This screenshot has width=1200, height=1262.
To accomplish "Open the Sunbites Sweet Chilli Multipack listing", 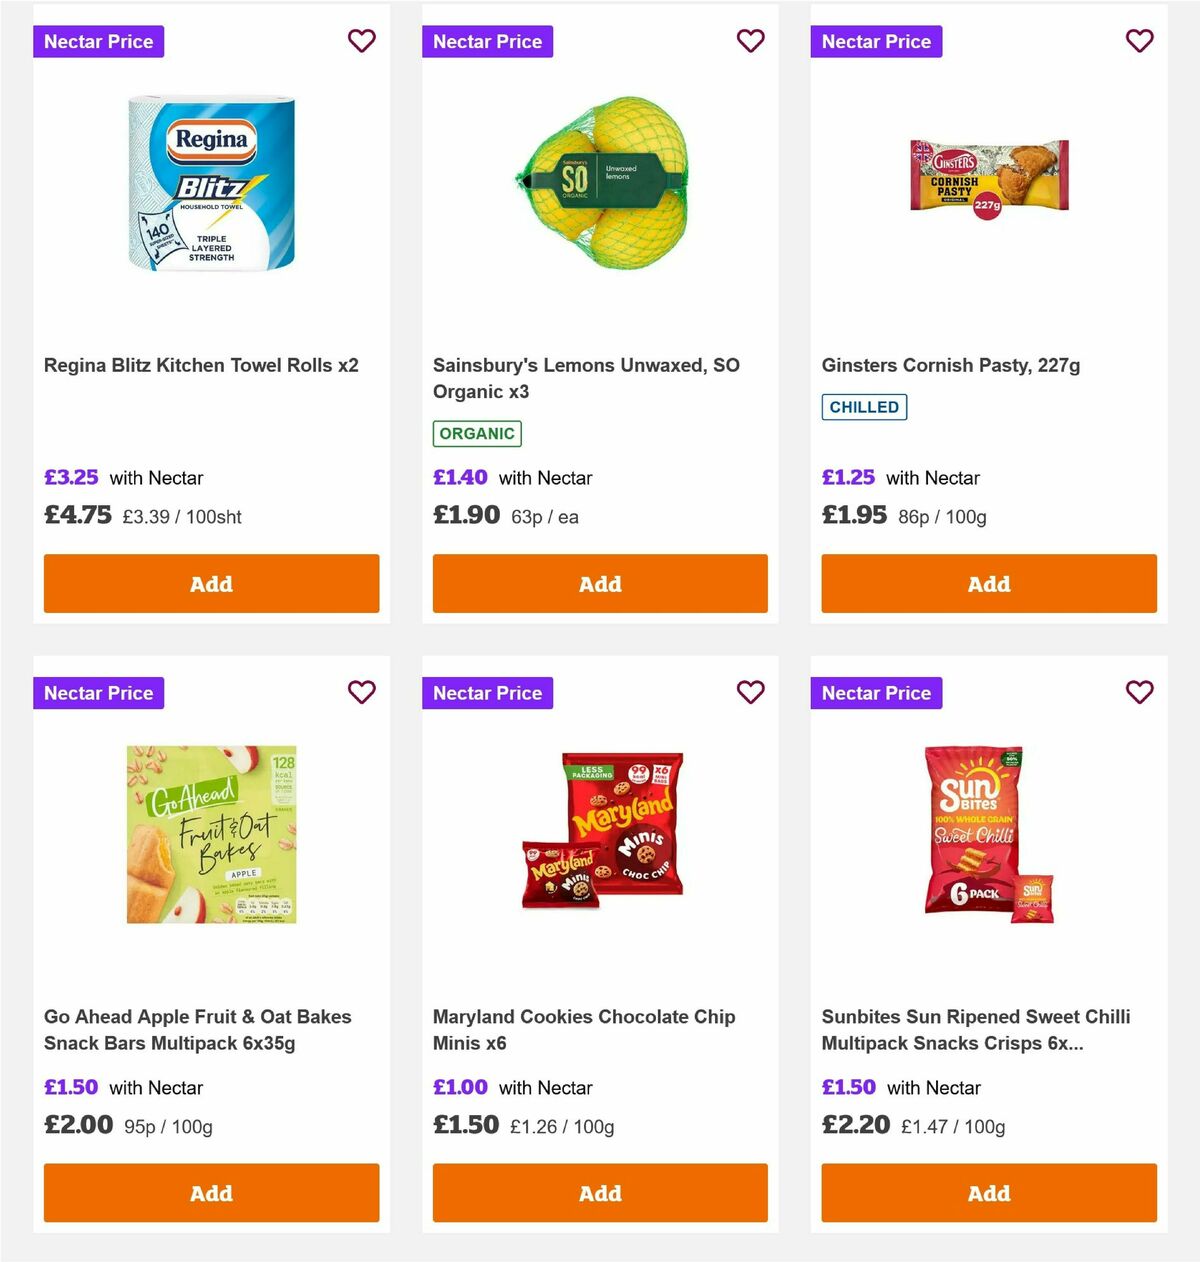I will (974, 1029).
